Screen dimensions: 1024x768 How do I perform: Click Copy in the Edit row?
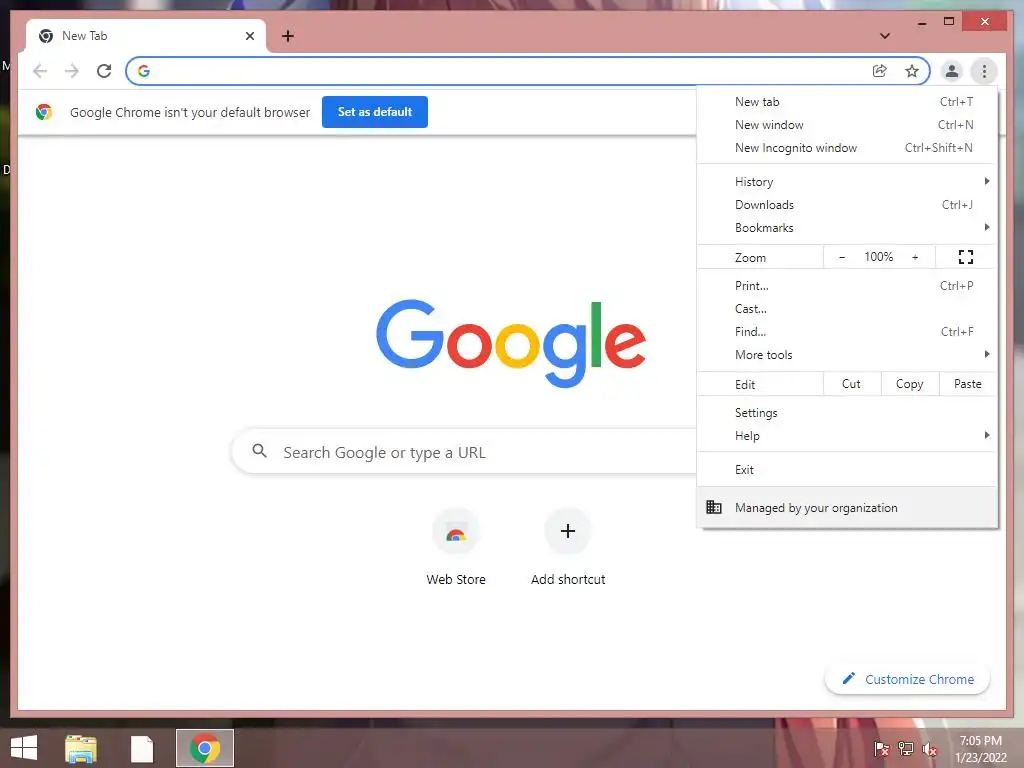pyautogui.click(x=910, y=384)
